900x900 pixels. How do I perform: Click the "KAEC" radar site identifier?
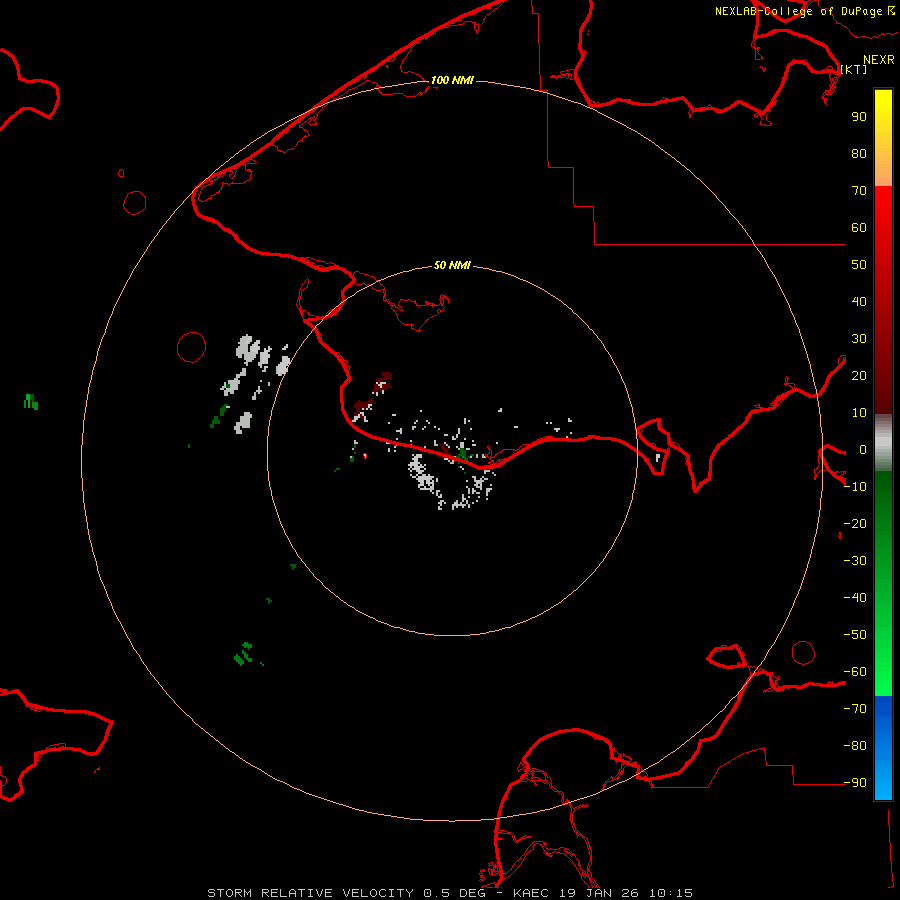pos(531,893)
